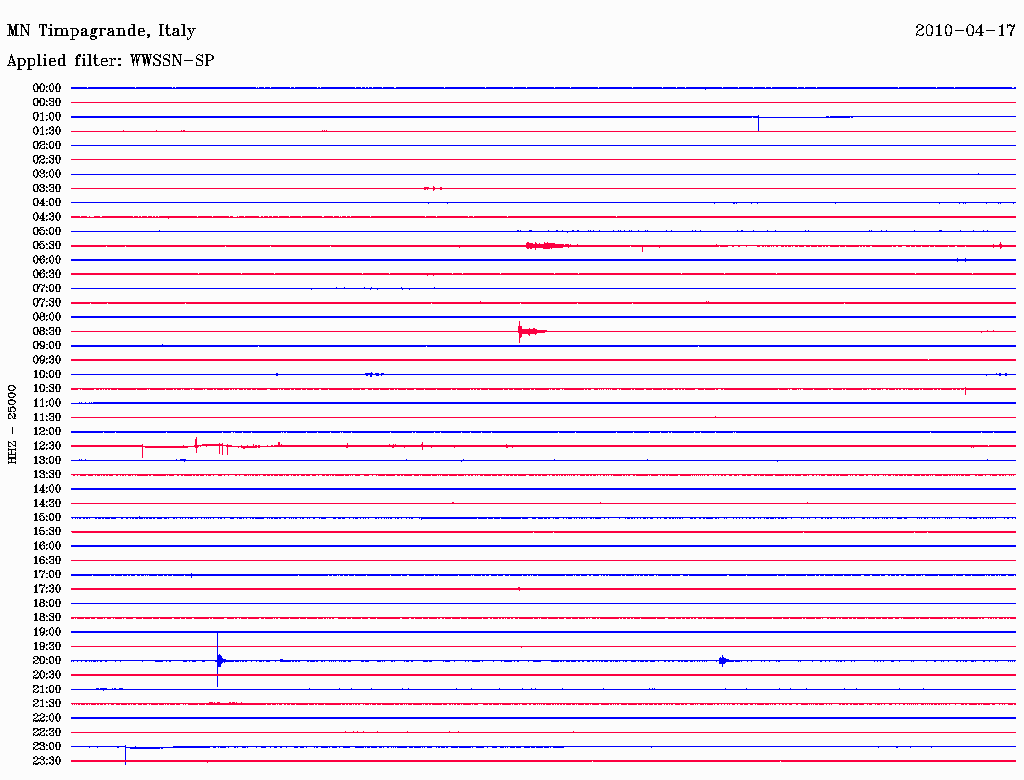1024x780 pixels.
Task: Select the 13:30 time label
Action: pos(47,475)
